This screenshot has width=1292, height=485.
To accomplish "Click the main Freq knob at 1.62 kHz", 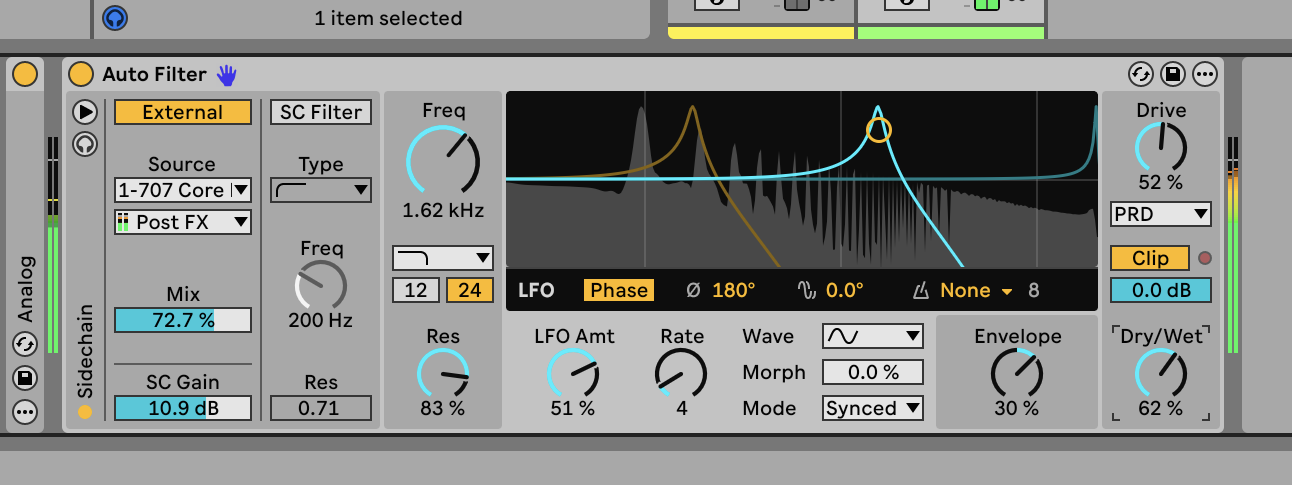I will click(443, 162).
